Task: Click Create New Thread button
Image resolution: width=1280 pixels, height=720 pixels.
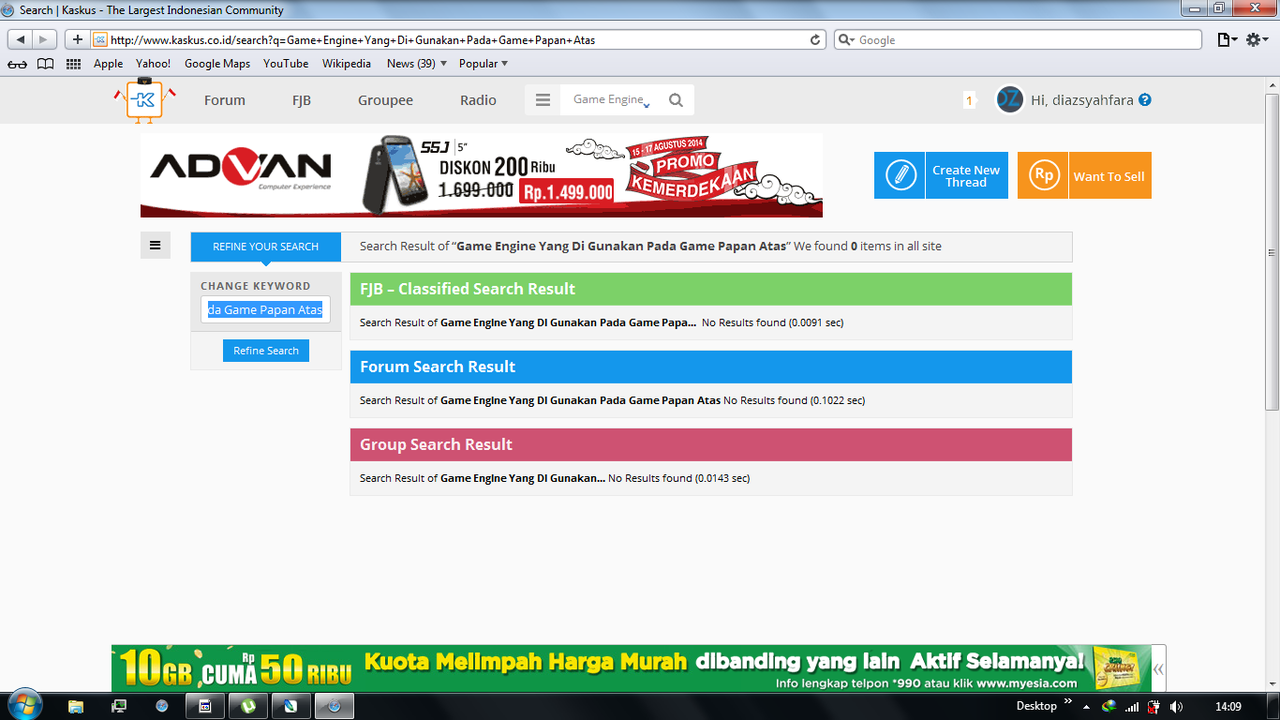Action: coord(941,175)
